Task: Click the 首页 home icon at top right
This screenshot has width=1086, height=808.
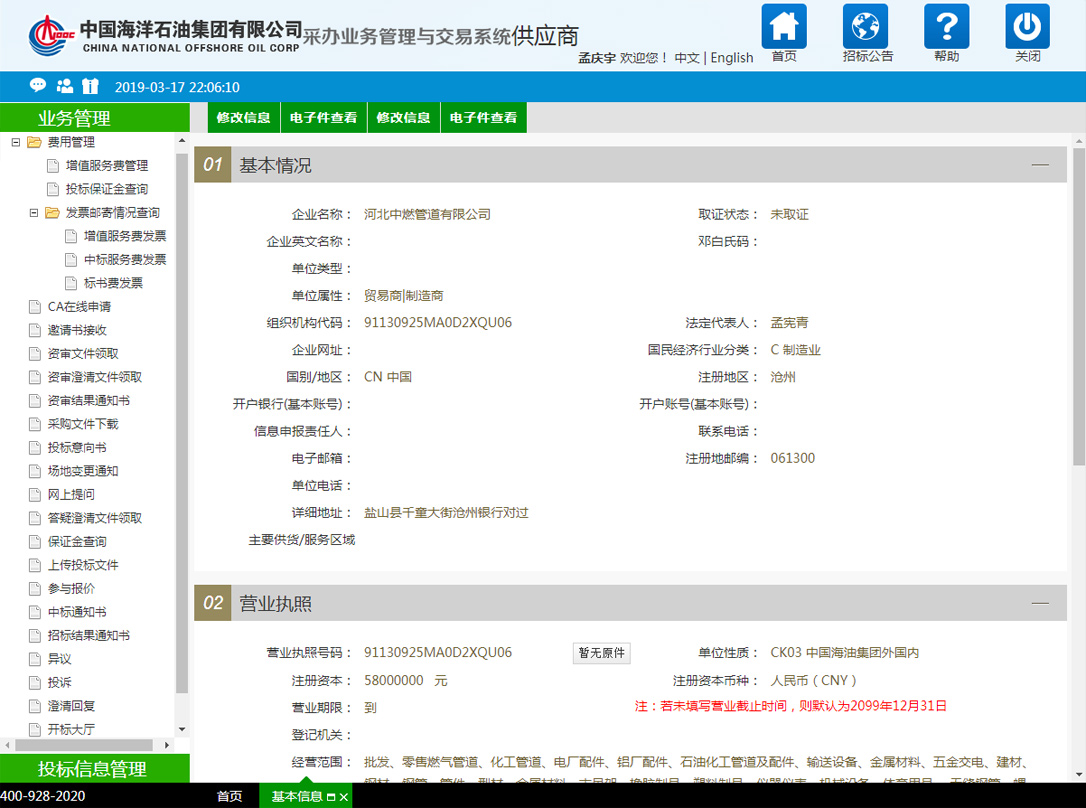Action: [x=784, y=32]
